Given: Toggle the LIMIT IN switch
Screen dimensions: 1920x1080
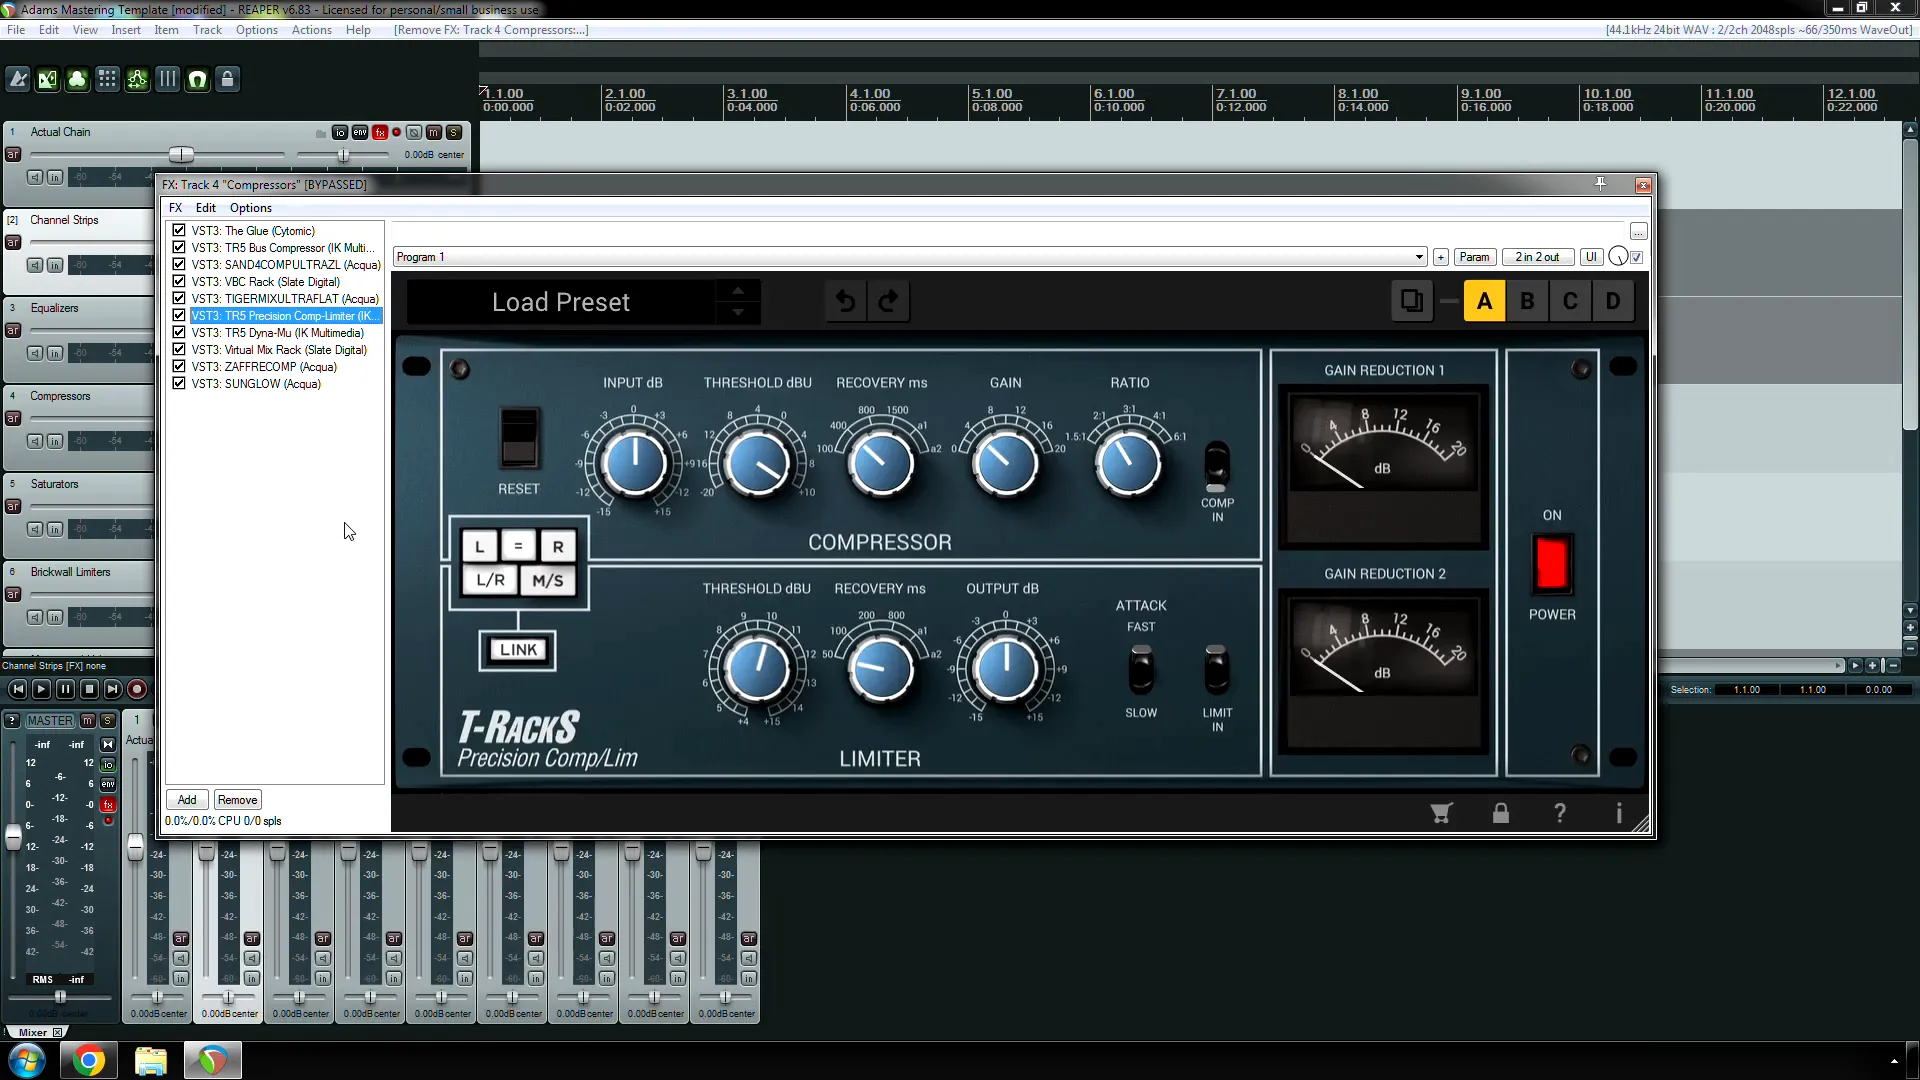Looking at the screenshot, I should coord(1217,670).
